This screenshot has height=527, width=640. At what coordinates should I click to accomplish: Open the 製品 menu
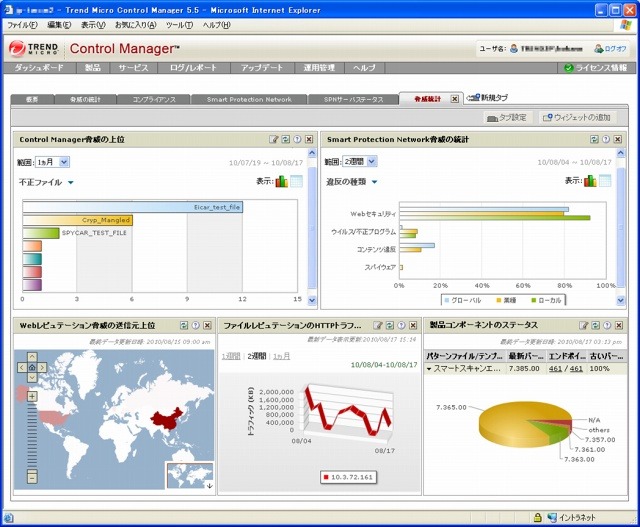coord(93,68)
